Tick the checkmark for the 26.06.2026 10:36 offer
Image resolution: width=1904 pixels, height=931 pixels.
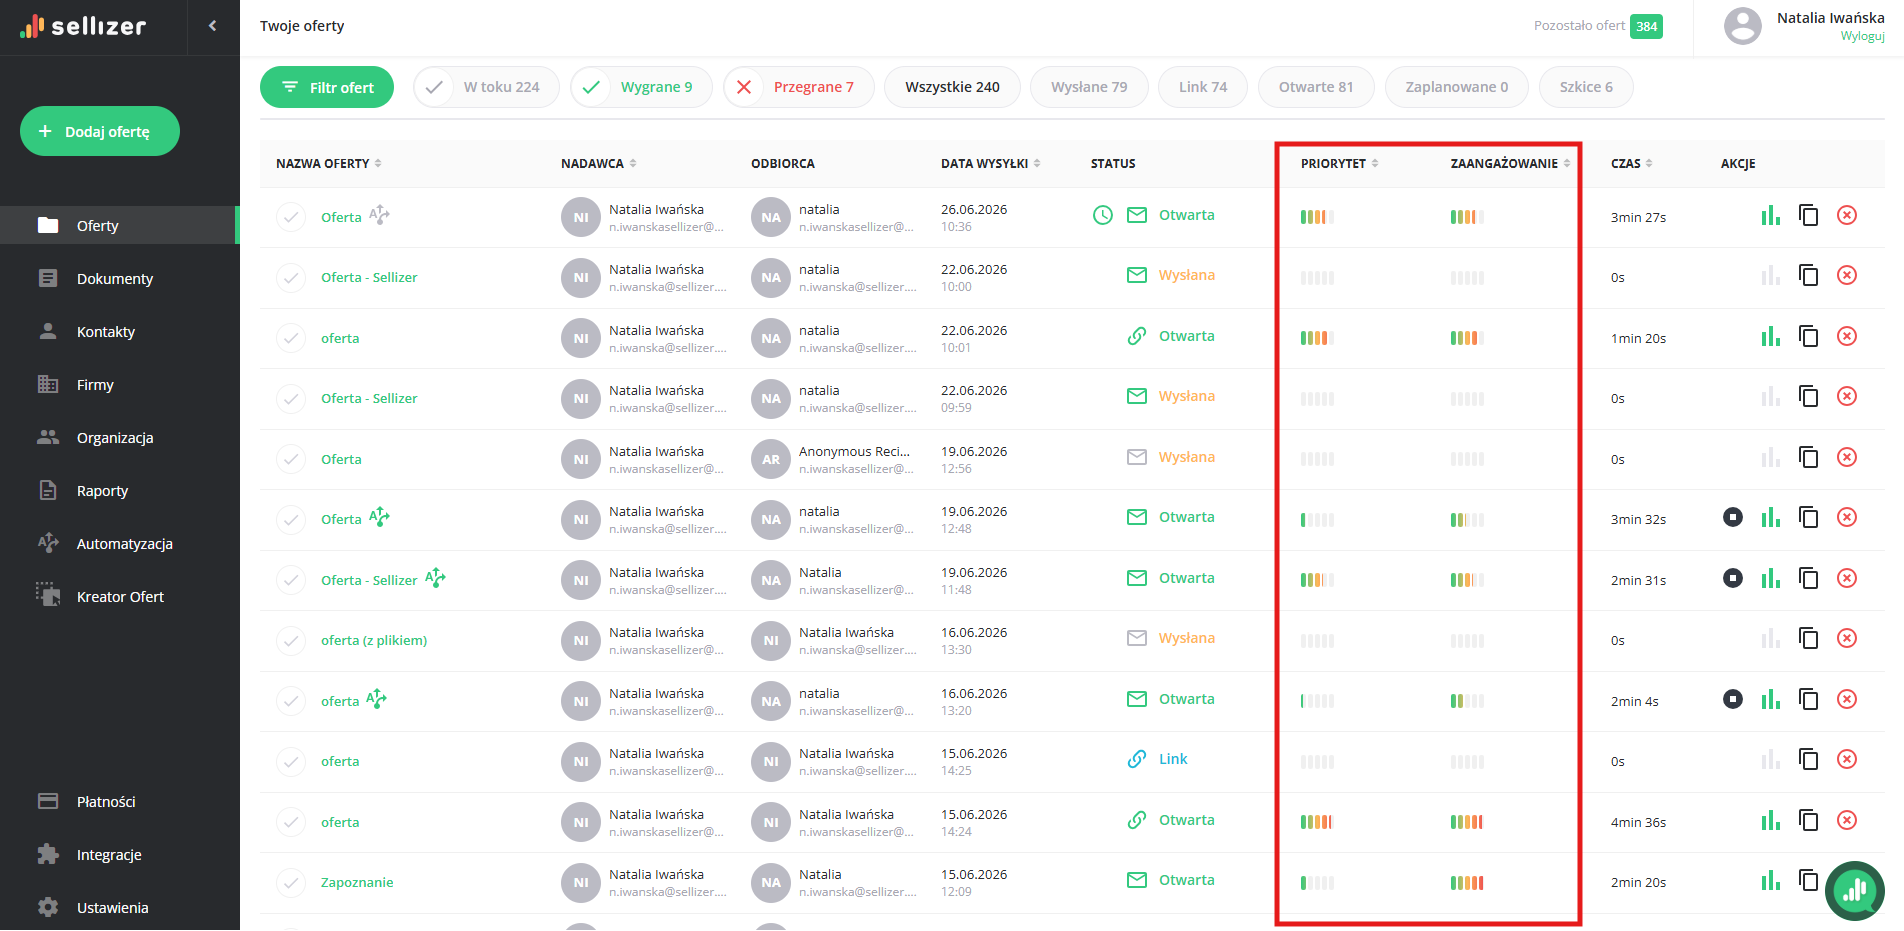(291, 217)
